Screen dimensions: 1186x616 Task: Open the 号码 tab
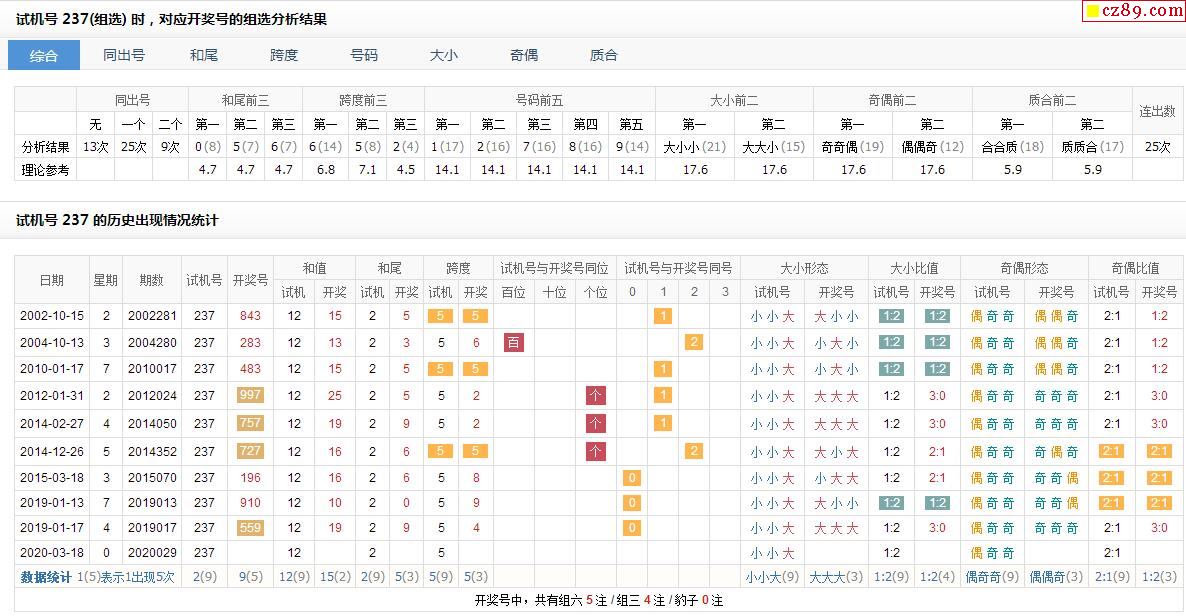point(364,55)
